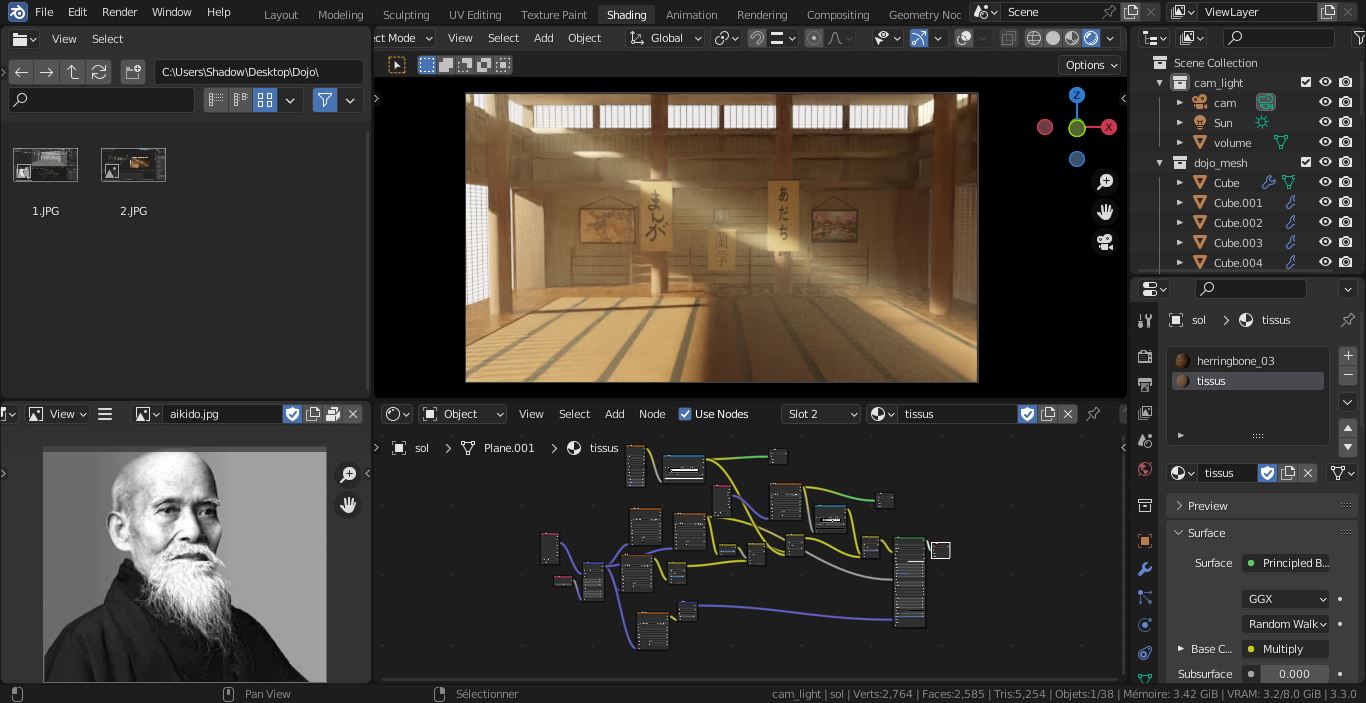The height and width of the screenshot is (703, 1366).
Task: Open the Render menu
Action: [x=119, y=12]
